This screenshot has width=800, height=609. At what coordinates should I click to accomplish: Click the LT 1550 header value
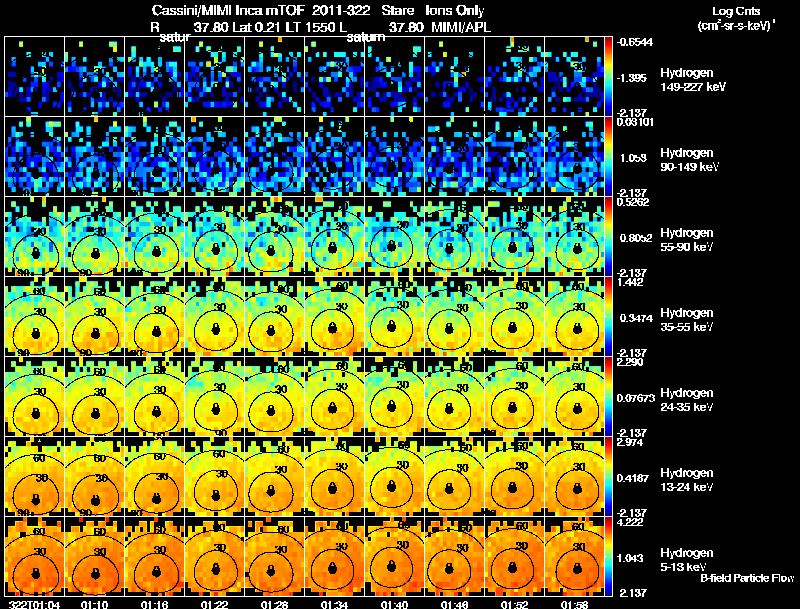(310, 27)
